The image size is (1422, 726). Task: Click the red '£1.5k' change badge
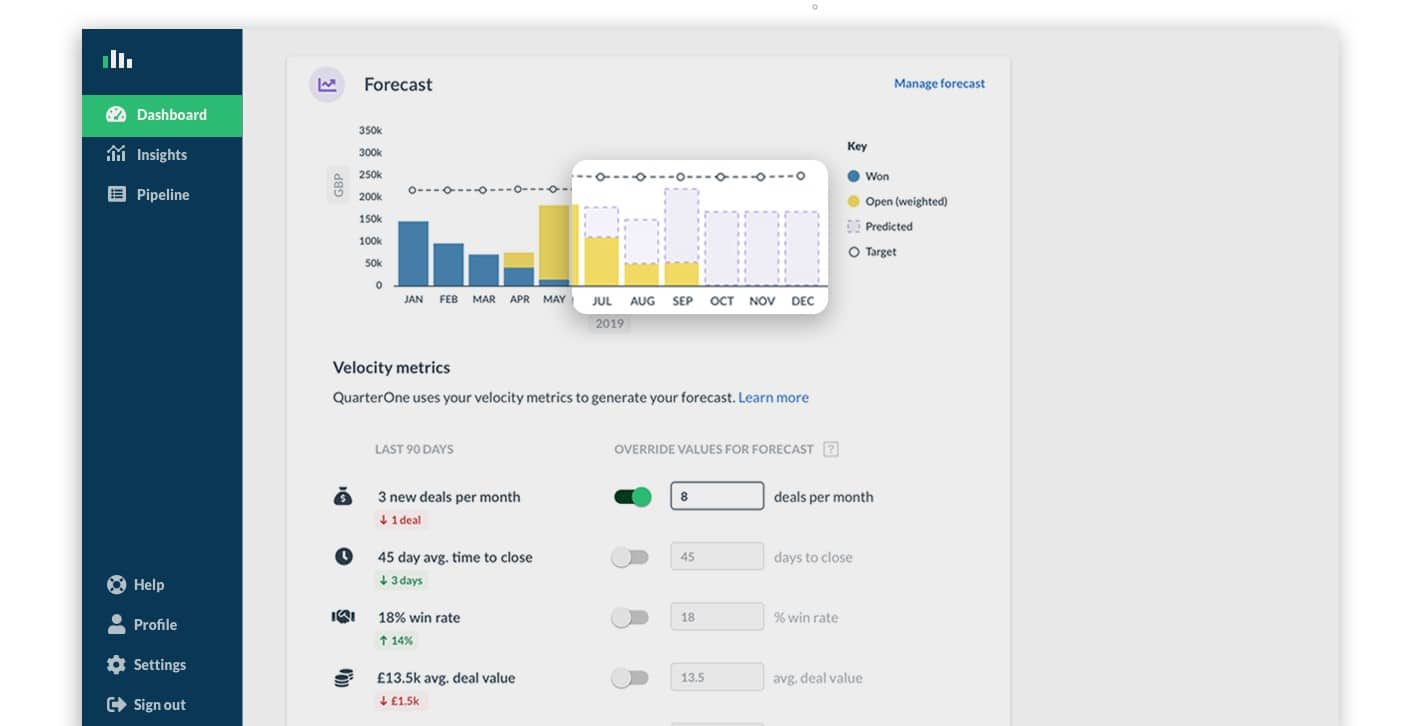click(x=401, y=701)
